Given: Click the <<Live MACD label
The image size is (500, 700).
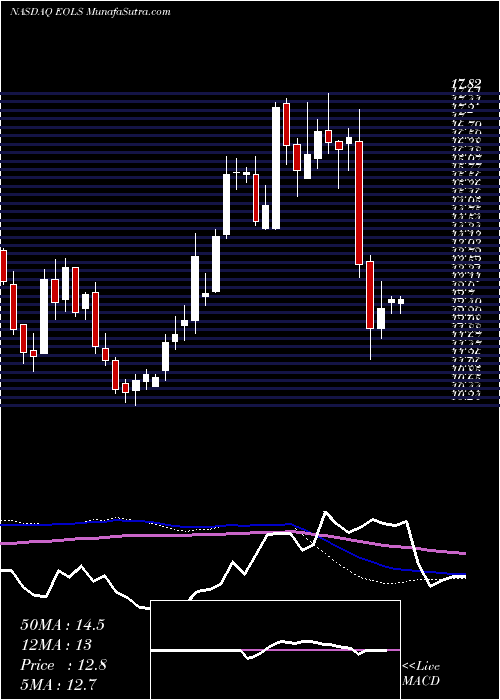Looking at the screenshot, I should pyautogui.click(x=421, y=674).
